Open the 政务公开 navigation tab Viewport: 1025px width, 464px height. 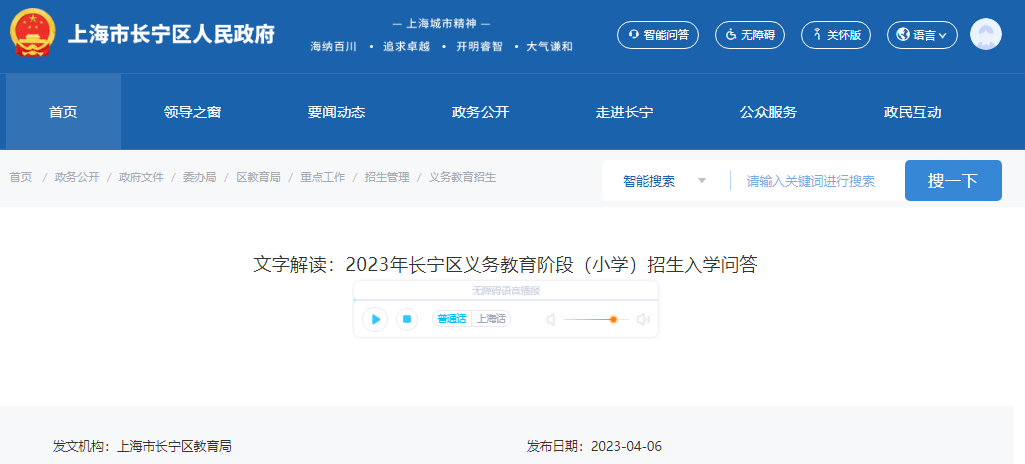480,112
